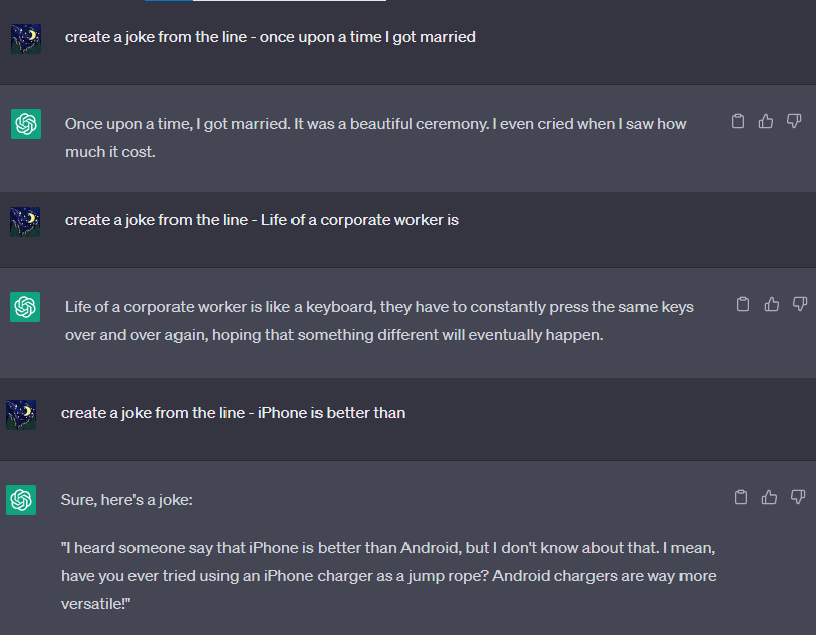Thumbs down the iPhone versus Android joke
This screenshot has width=816, height=635.
pos(798,497)
